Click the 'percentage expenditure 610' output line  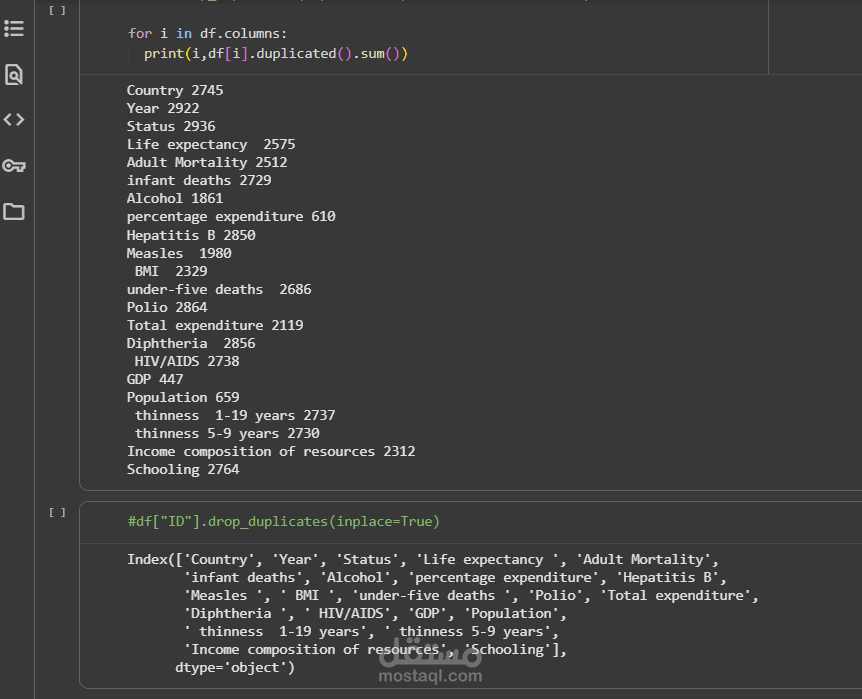231,216
